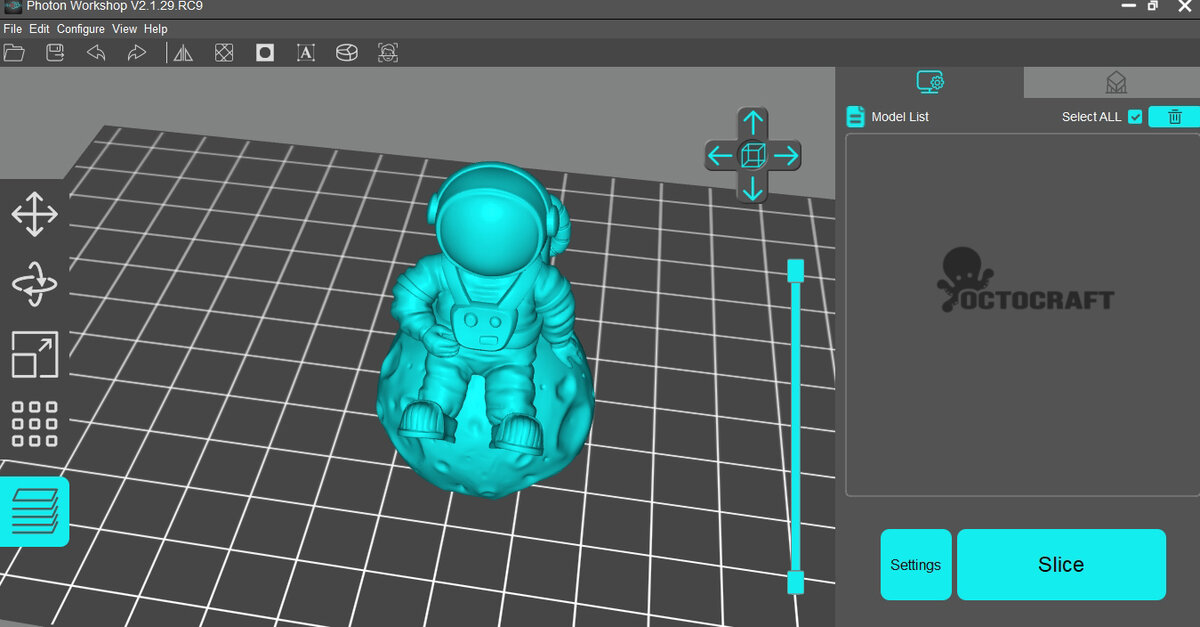
Task: Open the Configure menu
Action: [81, 29]
